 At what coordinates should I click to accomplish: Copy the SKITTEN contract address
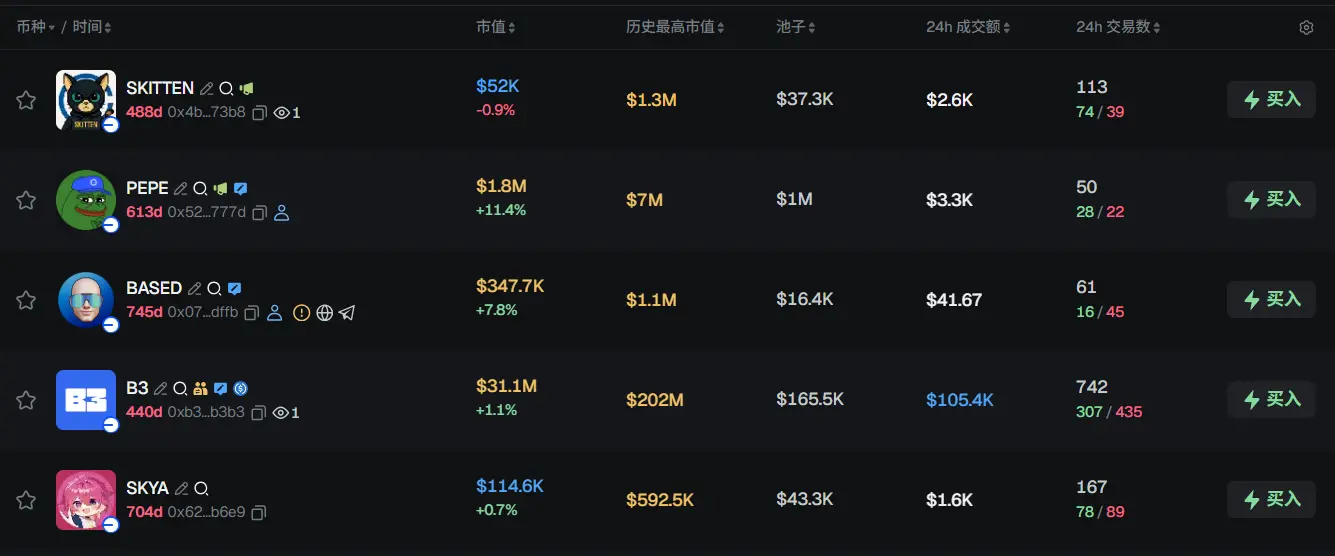point(259,113)
